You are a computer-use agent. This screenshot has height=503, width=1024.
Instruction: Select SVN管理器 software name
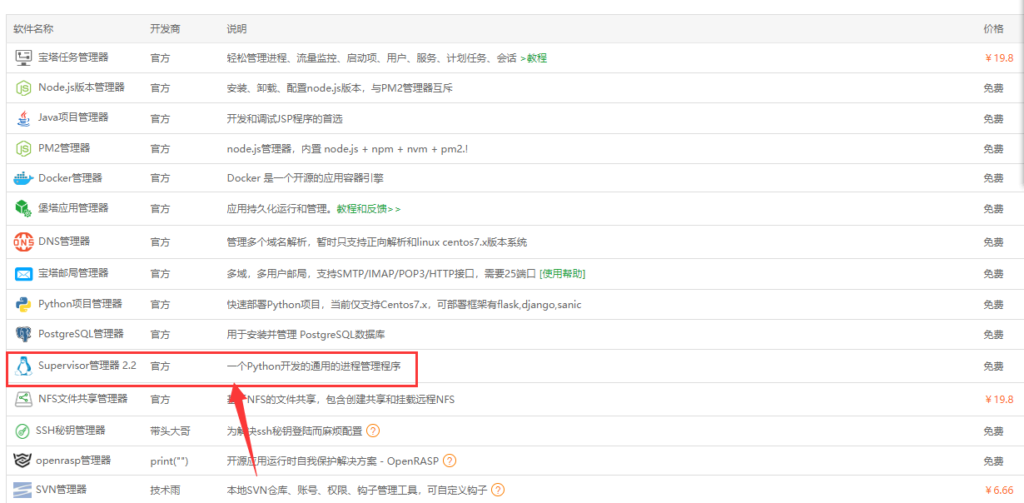pos(63,489)
